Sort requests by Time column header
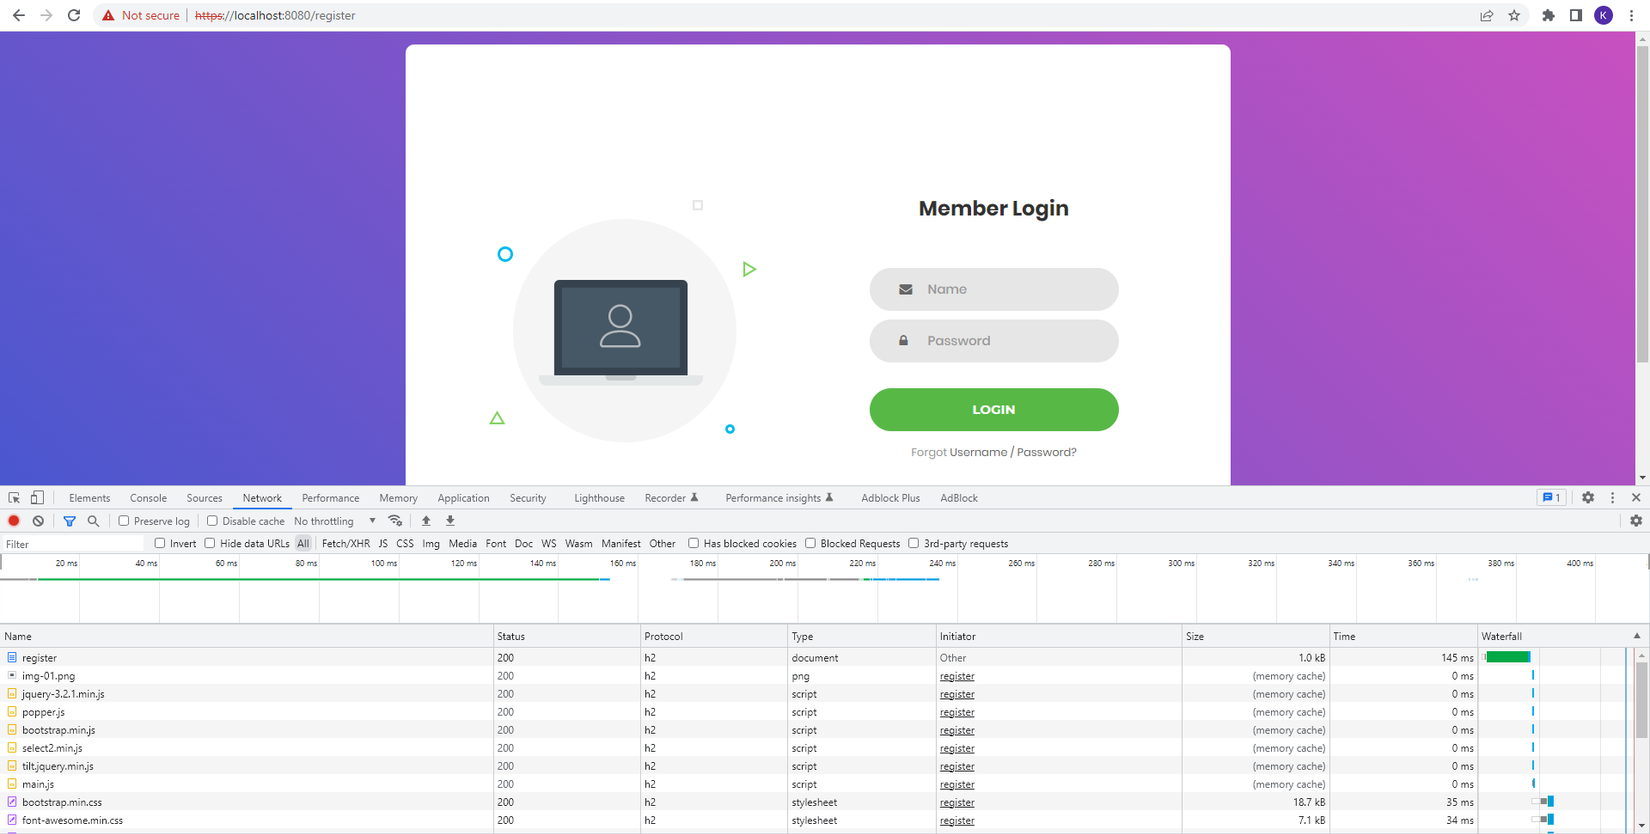The width and height of the screenshot is (1650, 834). (x=1403, y=636)
